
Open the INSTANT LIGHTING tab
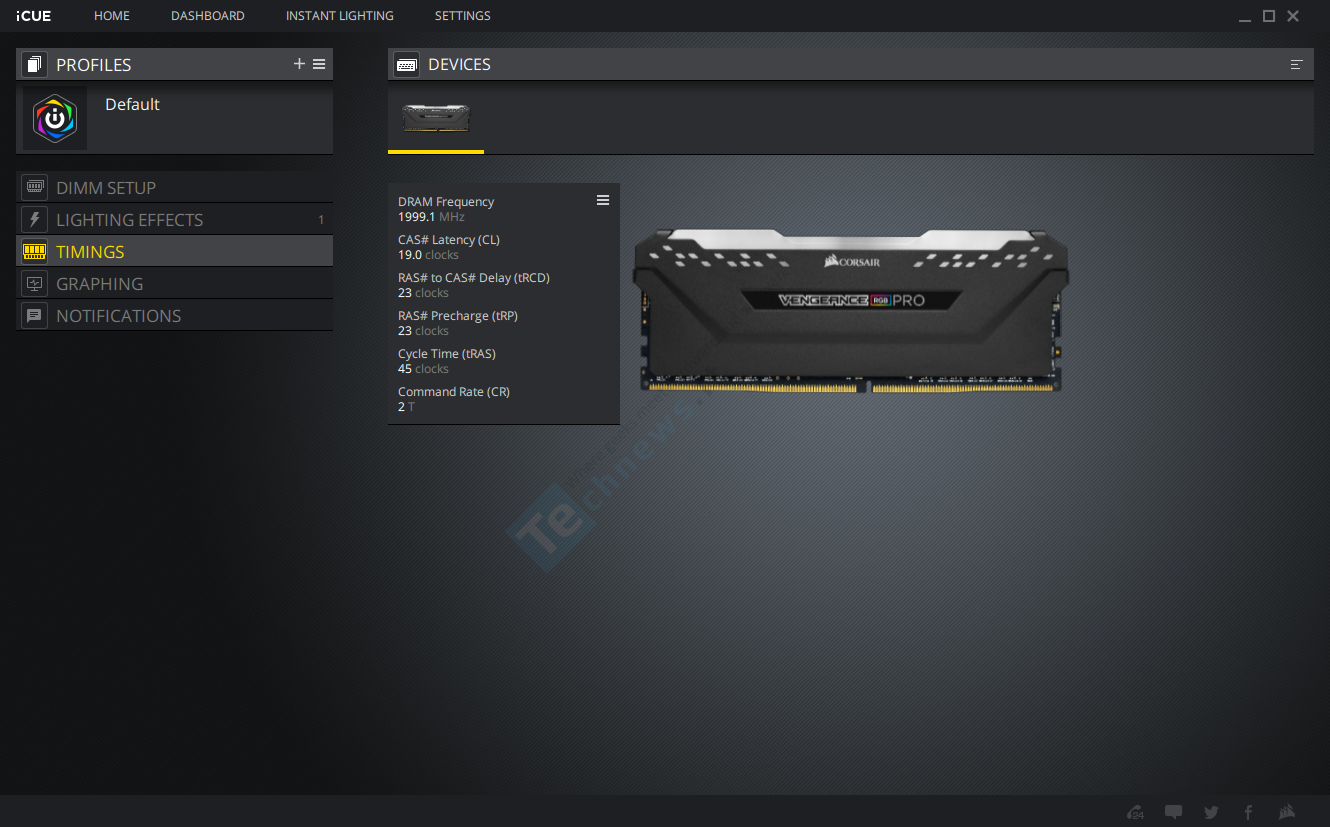click(x=340, y=16)
